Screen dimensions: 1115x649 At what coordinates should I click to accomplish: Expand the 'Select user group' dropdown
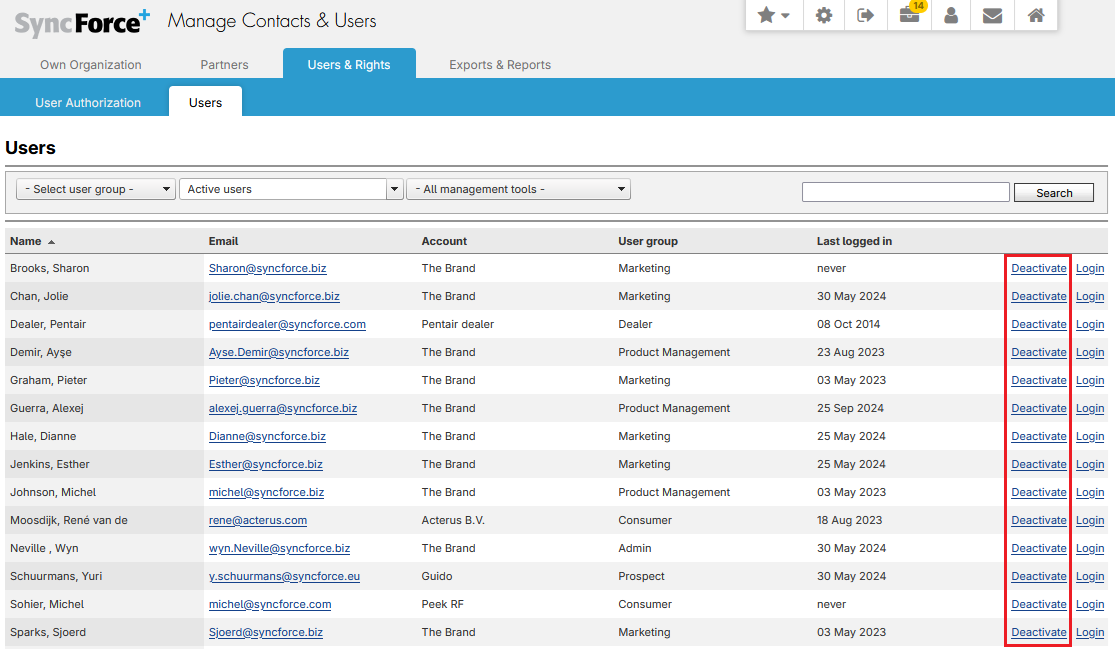coord(96,189)
